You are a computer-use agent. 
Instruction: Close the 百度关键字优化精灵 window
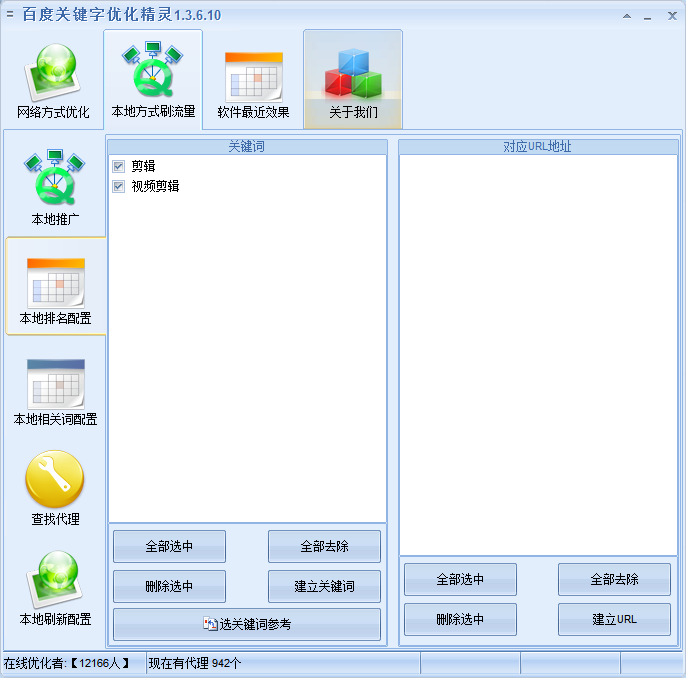pyautogui.click(x=672, y=16)
